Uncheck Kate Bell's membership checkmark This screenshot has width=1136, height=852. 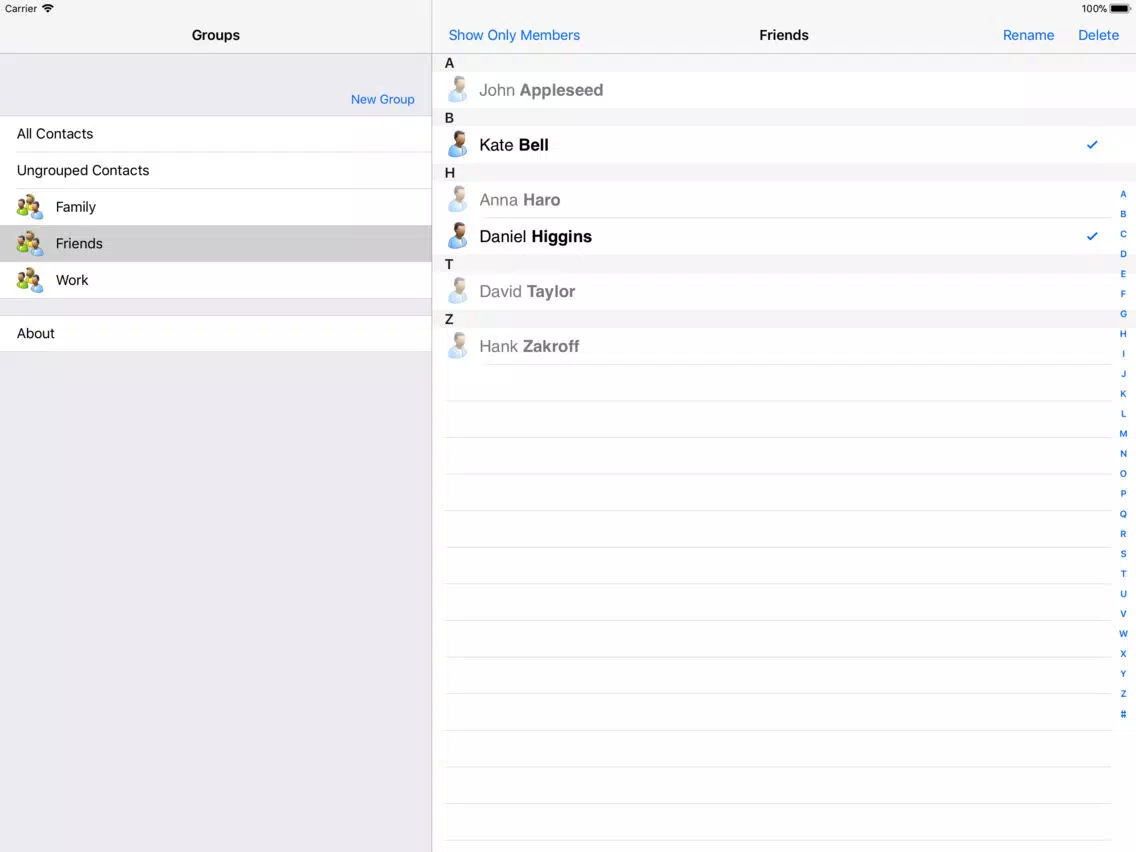coord(1092,145)
